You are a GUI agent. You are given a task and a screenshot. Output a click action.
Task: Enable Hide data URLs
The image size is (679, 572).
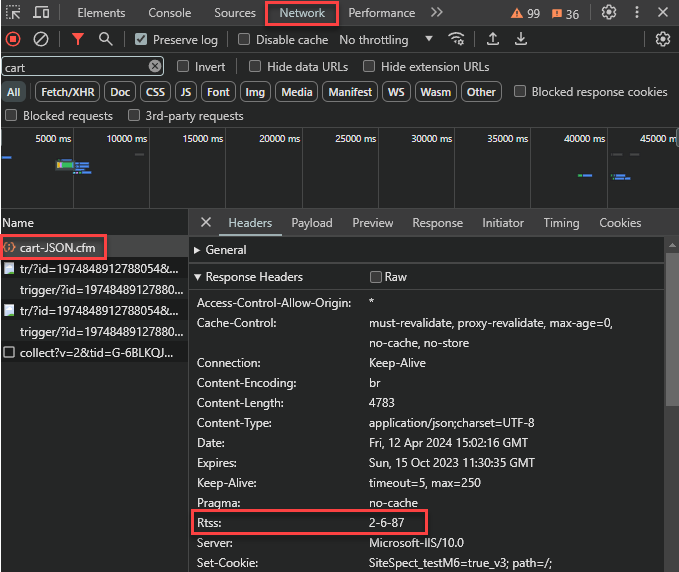tap(255, 66)
